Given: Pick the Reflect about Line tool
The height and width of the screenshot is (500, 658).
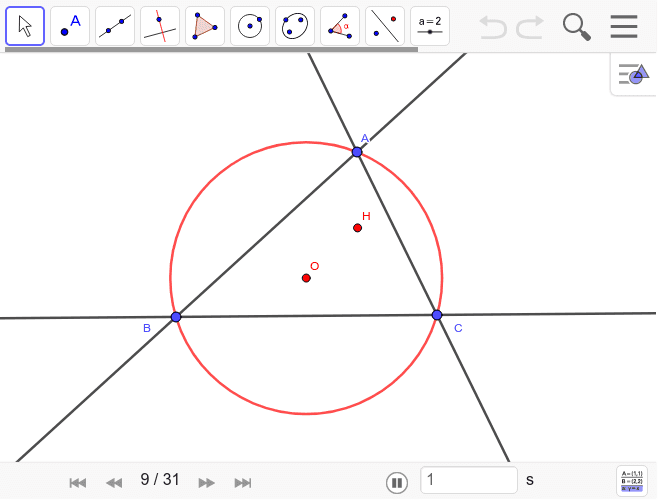Looking at the screenshot, I should pos(385,26).
